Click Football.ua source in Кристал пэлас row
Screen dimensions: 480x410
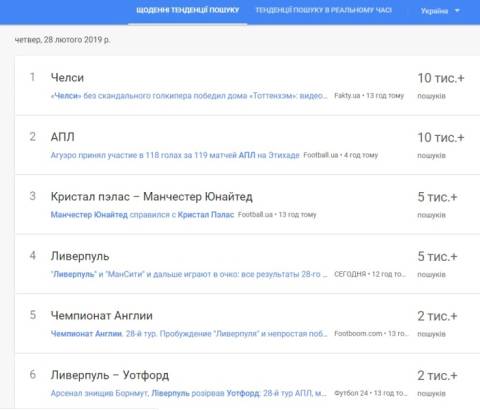tap(255, 214)
